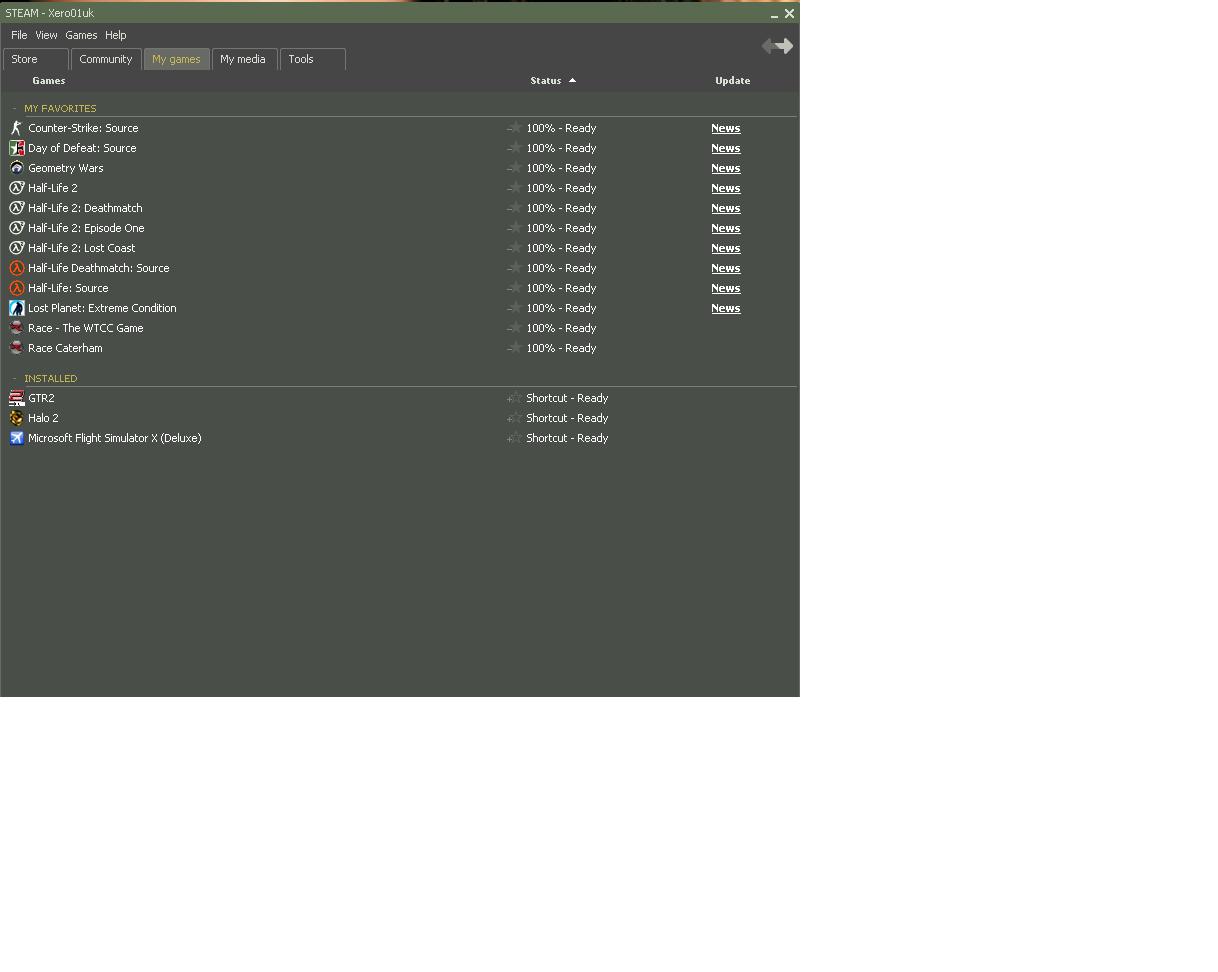Click the Half-Life Deathmatch: Source orange icon
Image resolution: width=1218 pixels, height=972 pixels.
tap(16, 268)
